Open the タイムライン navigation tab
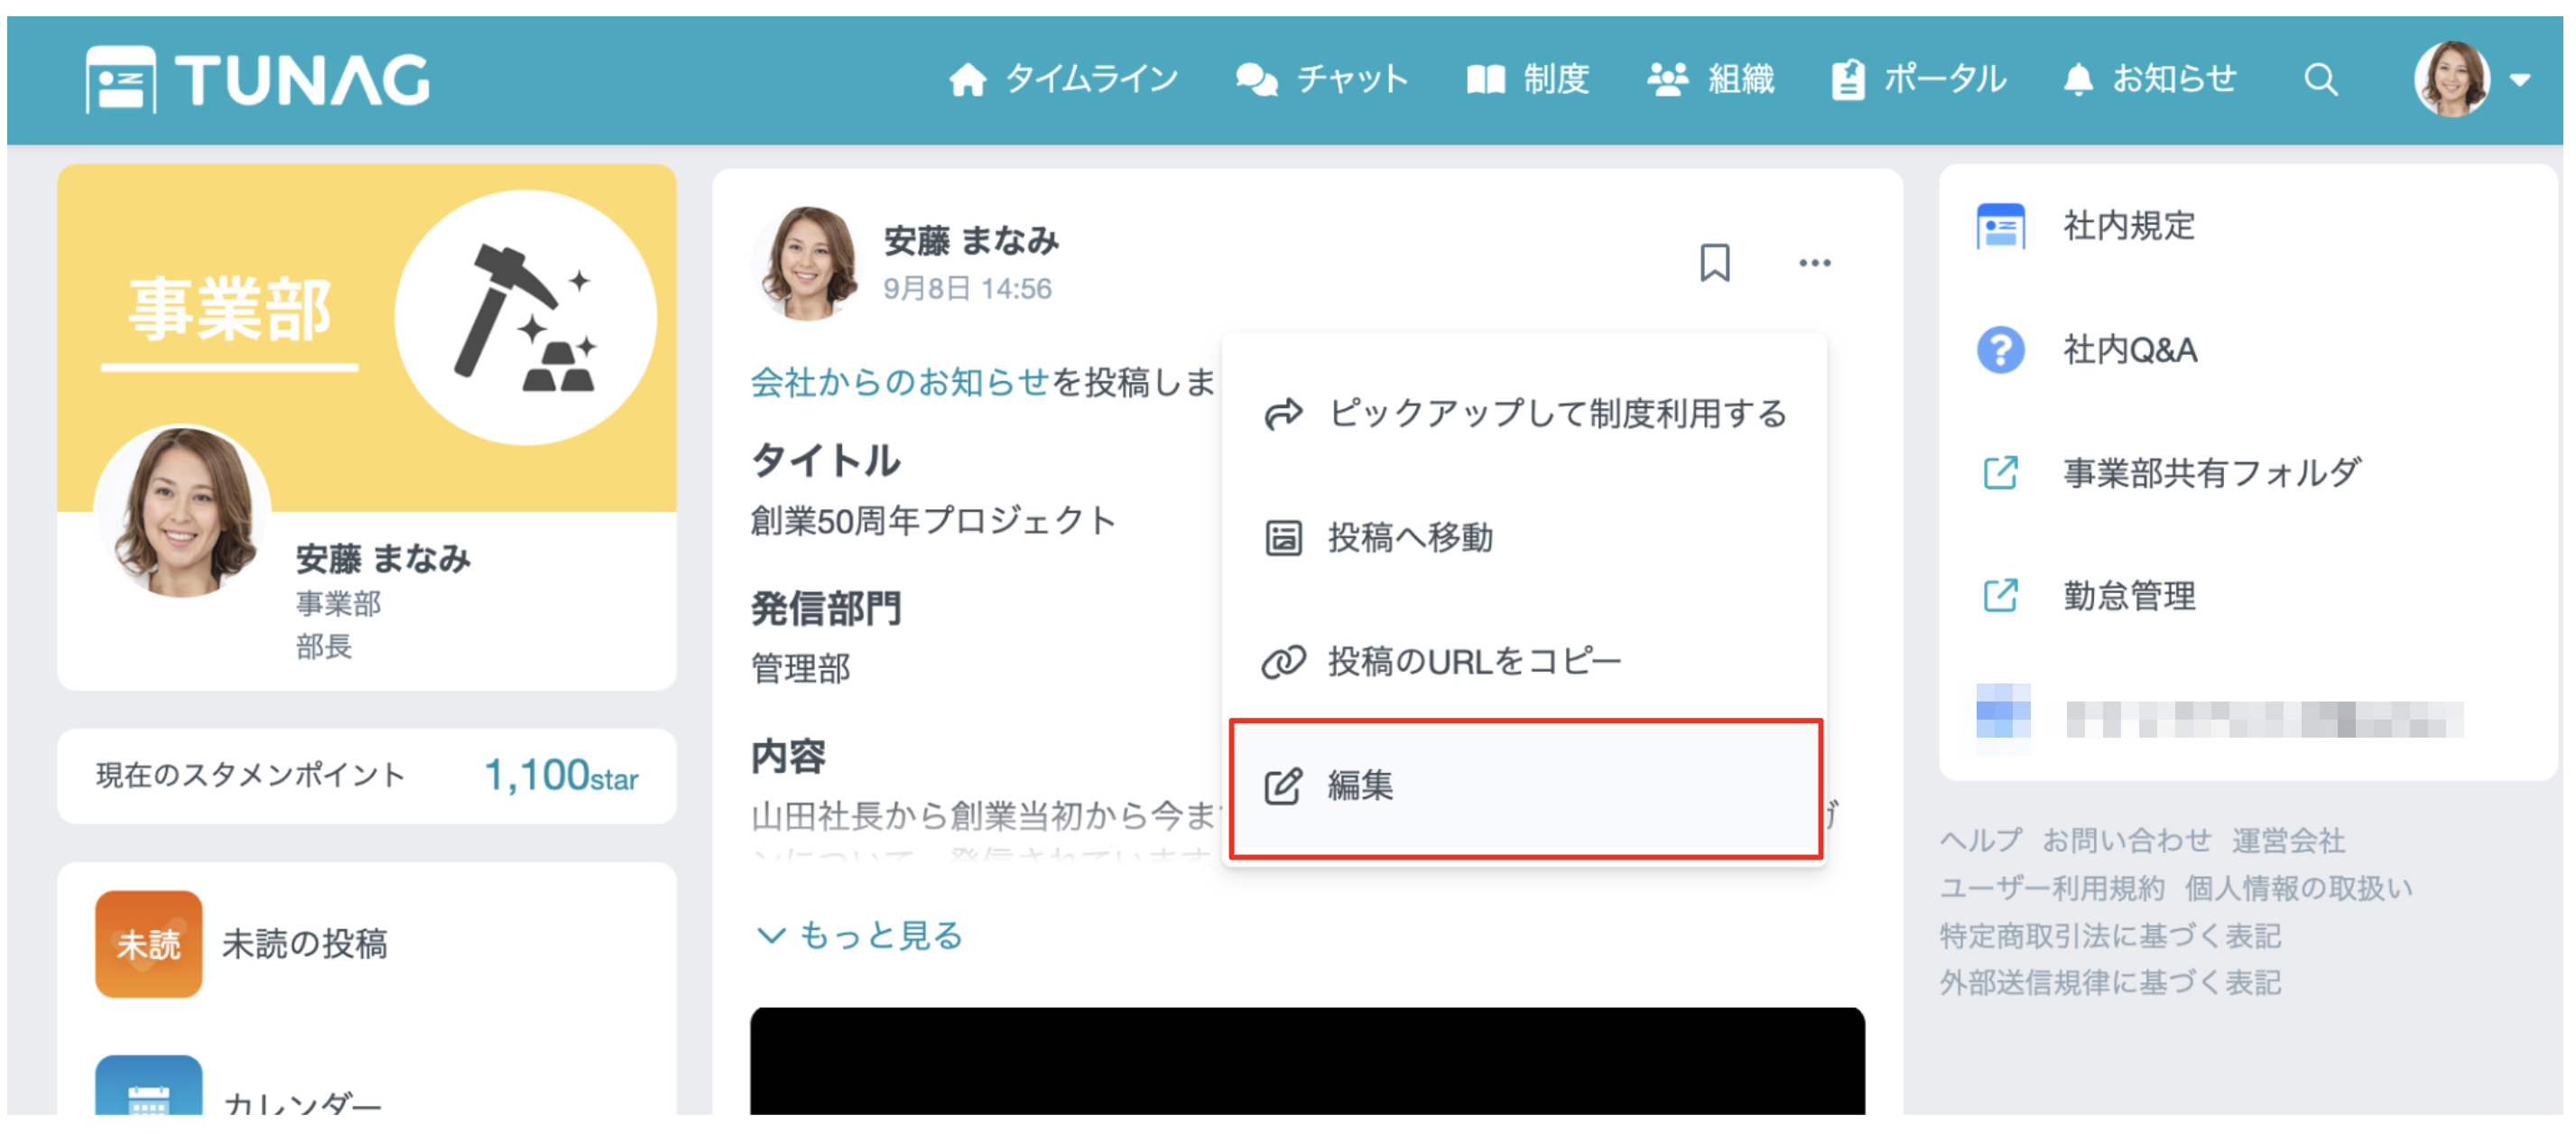The width and height of the screenshot is (2576, 1134). pos(1064,79)
